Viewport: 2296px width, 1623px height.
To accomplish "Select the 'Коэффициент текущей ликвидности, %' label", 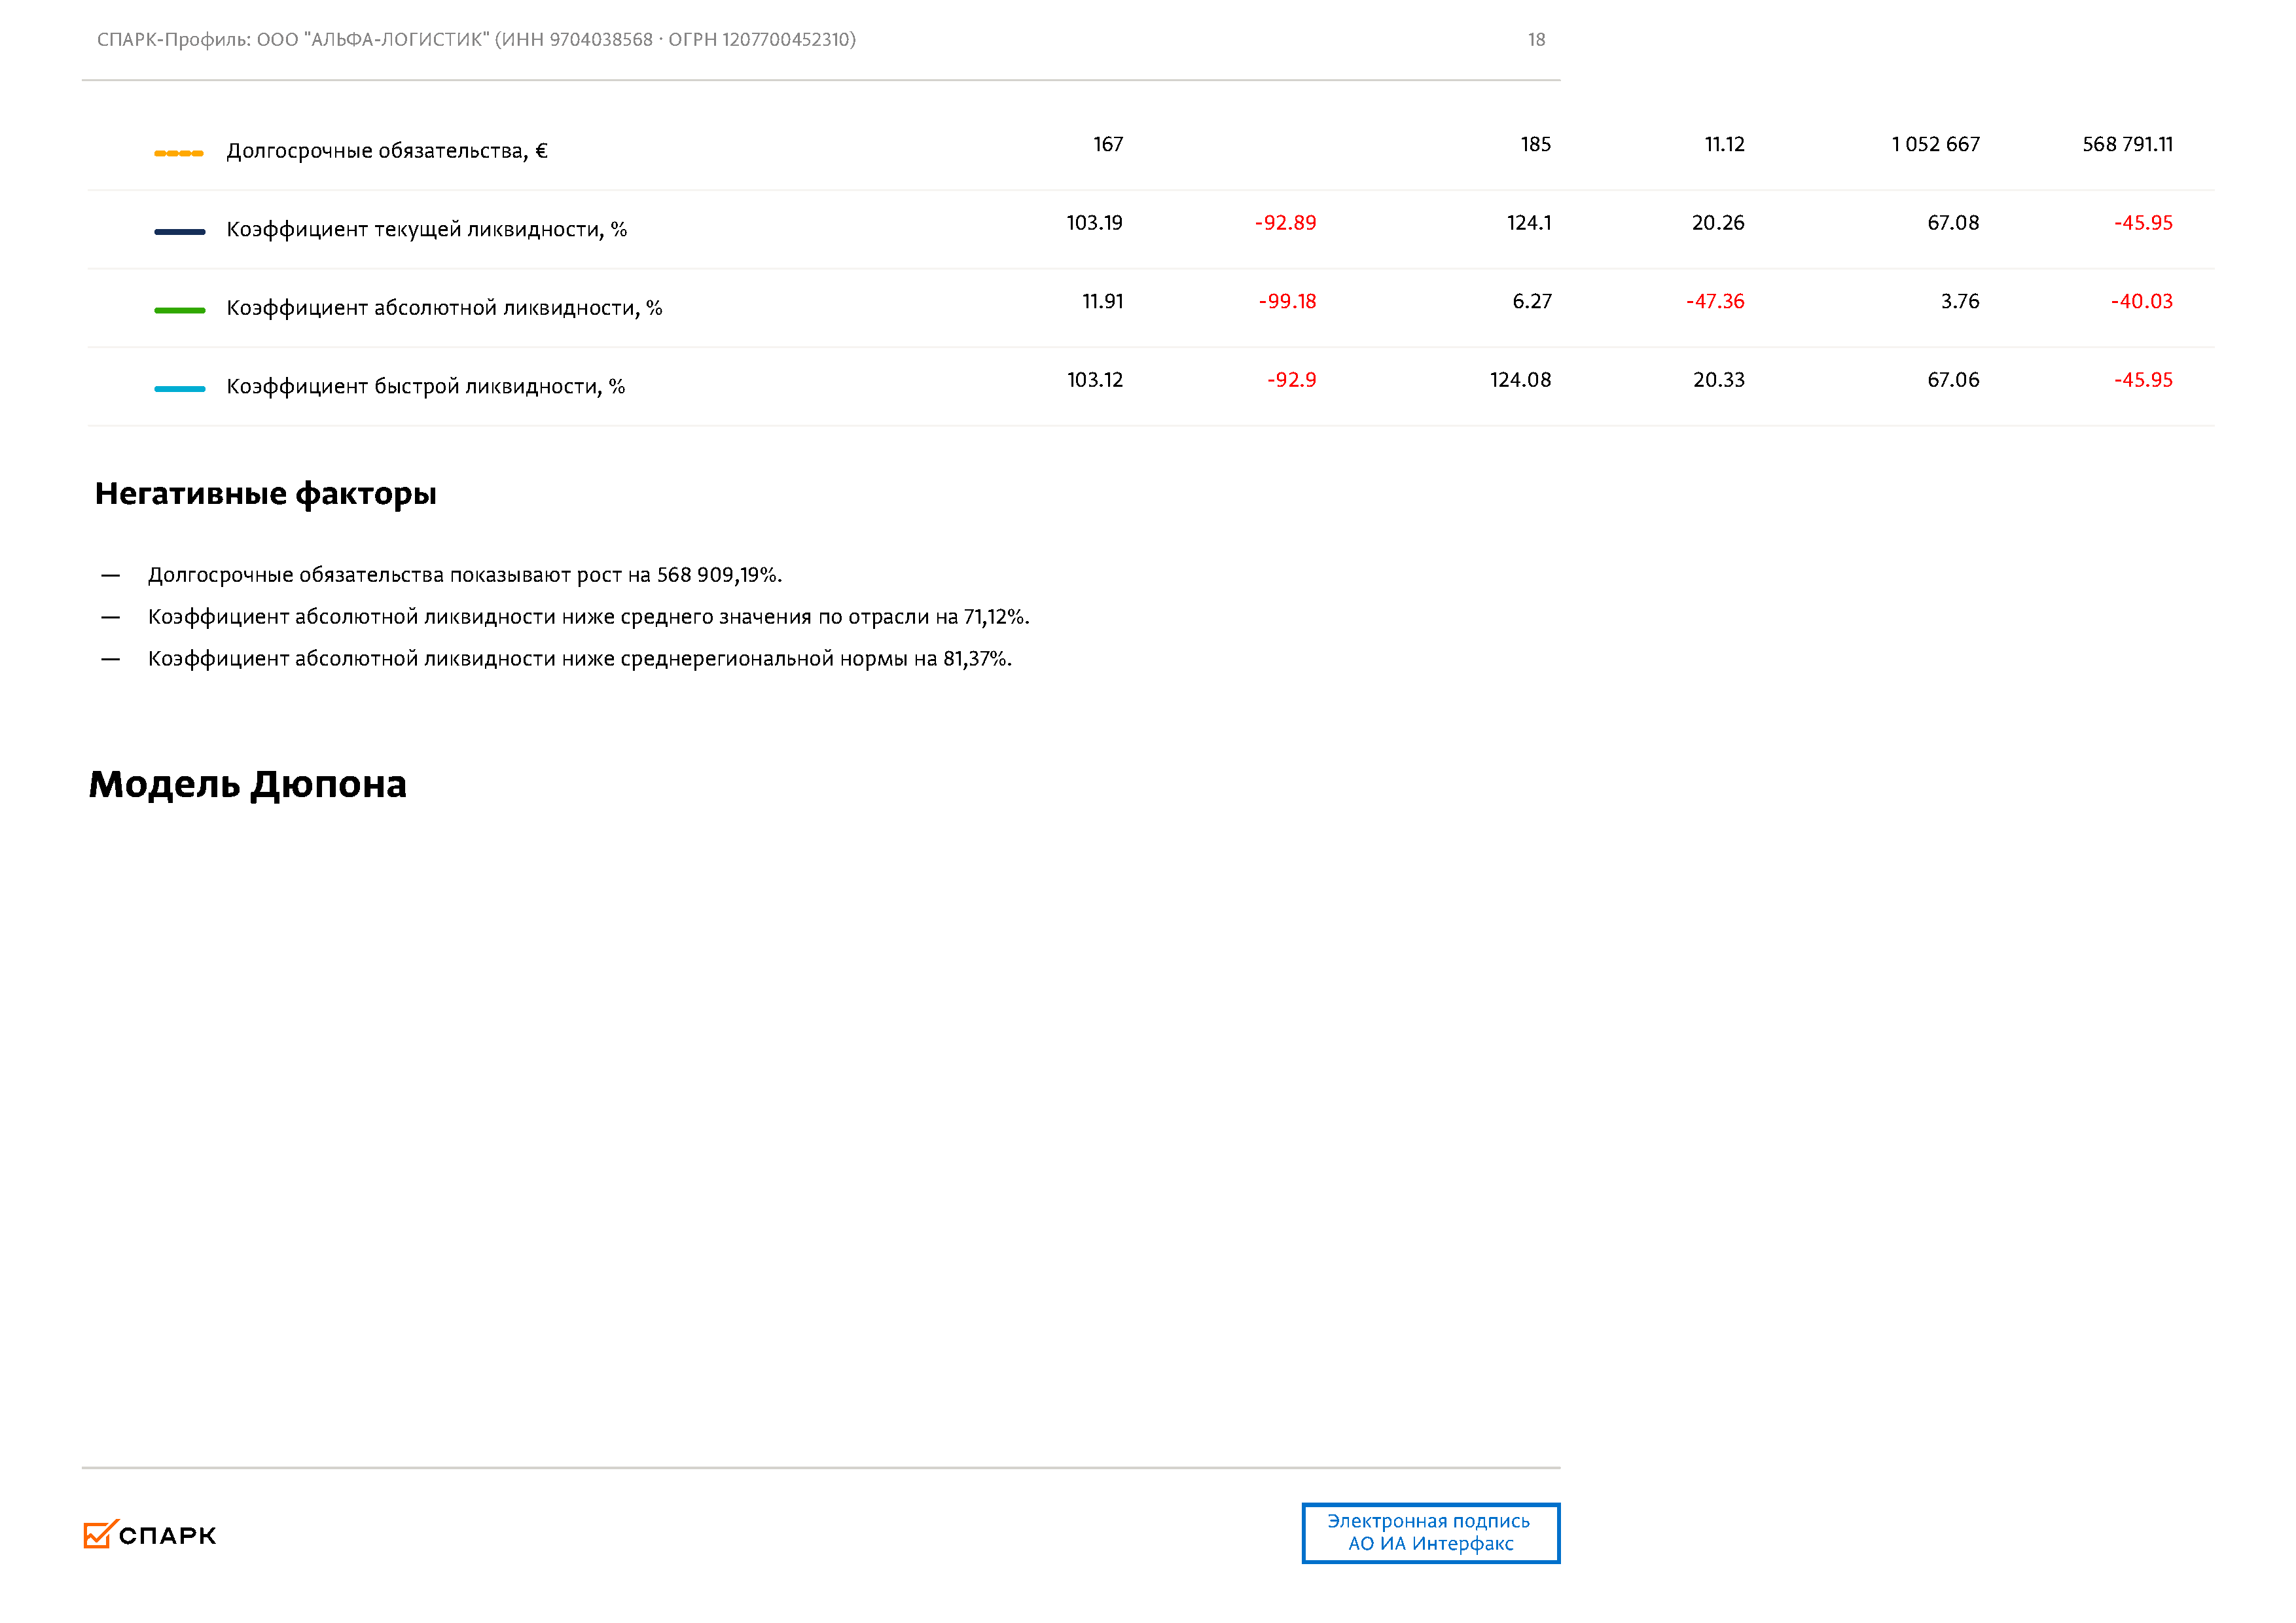I will (426, 230).
